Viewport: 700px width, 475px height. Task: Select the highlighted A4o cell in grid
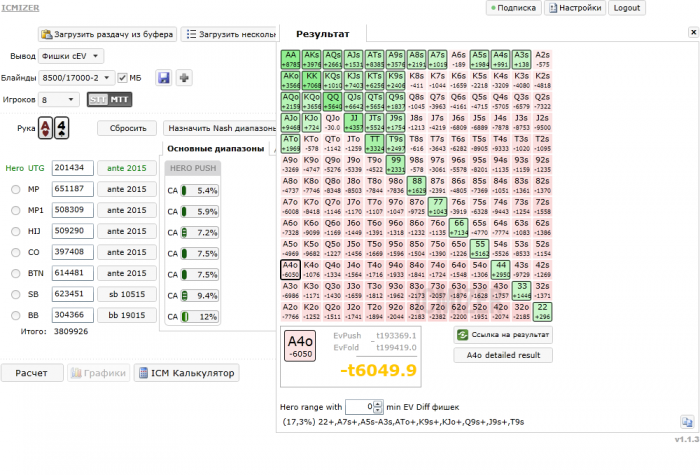tap(290, 270)
